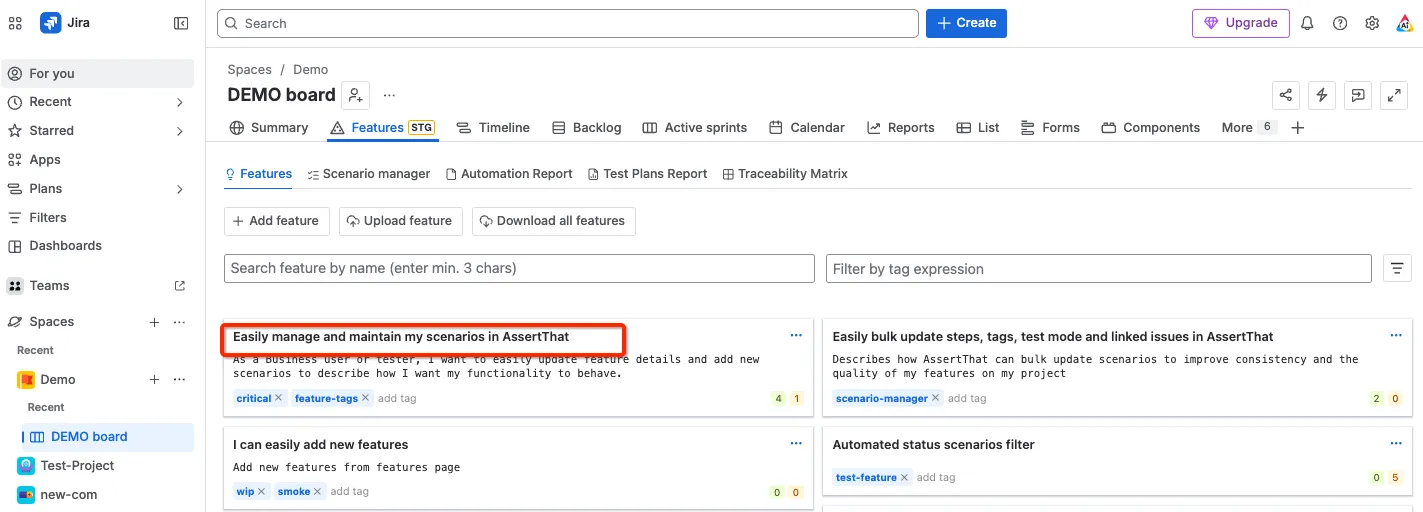Switch to the Backlog tab

(587, 128)
